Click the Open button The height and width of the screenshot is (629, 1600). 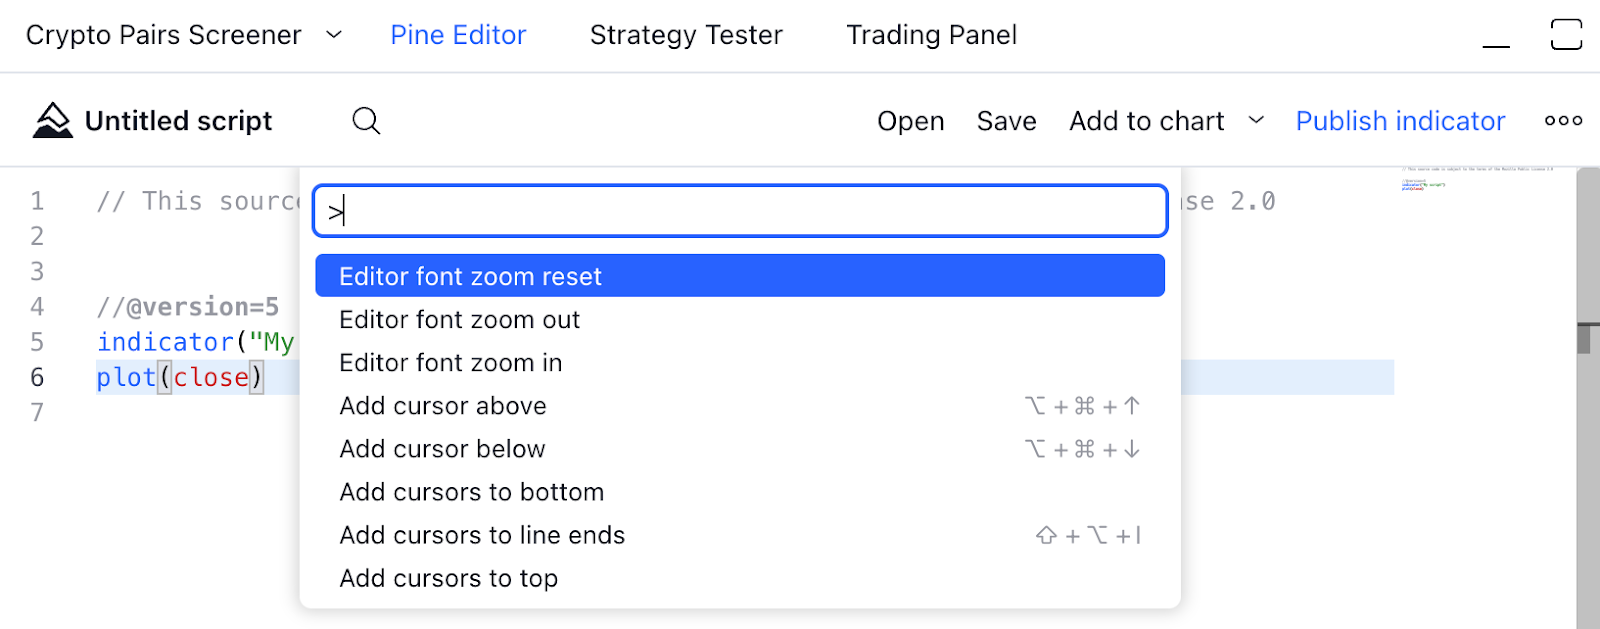[910, 121]
